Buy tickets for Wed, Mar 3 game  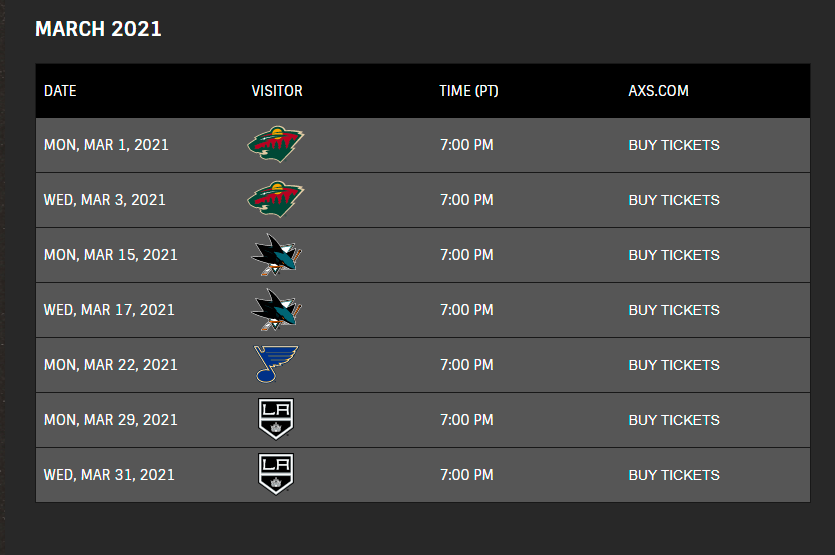(x=673, y=200)
